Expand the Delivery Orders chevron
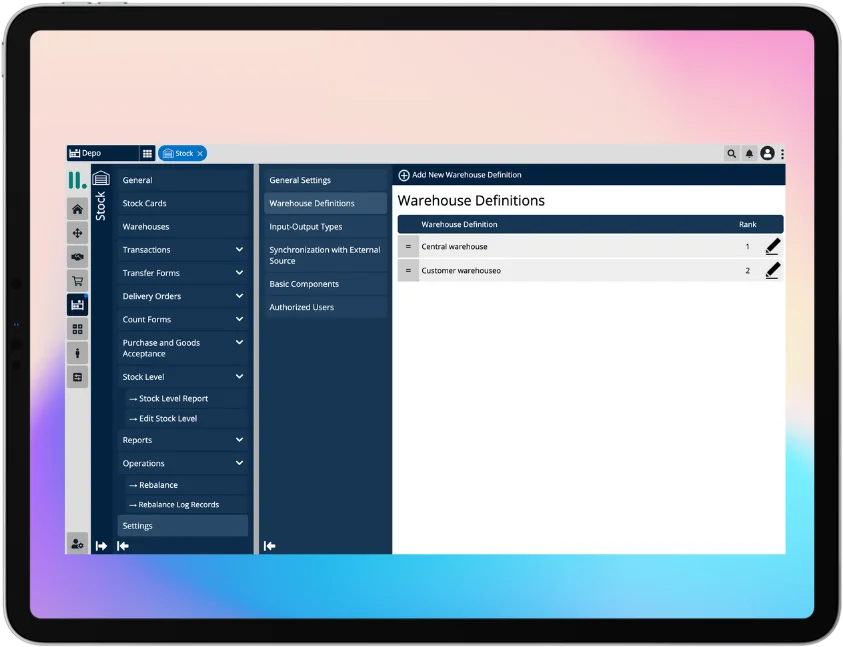This screenshot has height=647, width=843. tap(239, 296)
